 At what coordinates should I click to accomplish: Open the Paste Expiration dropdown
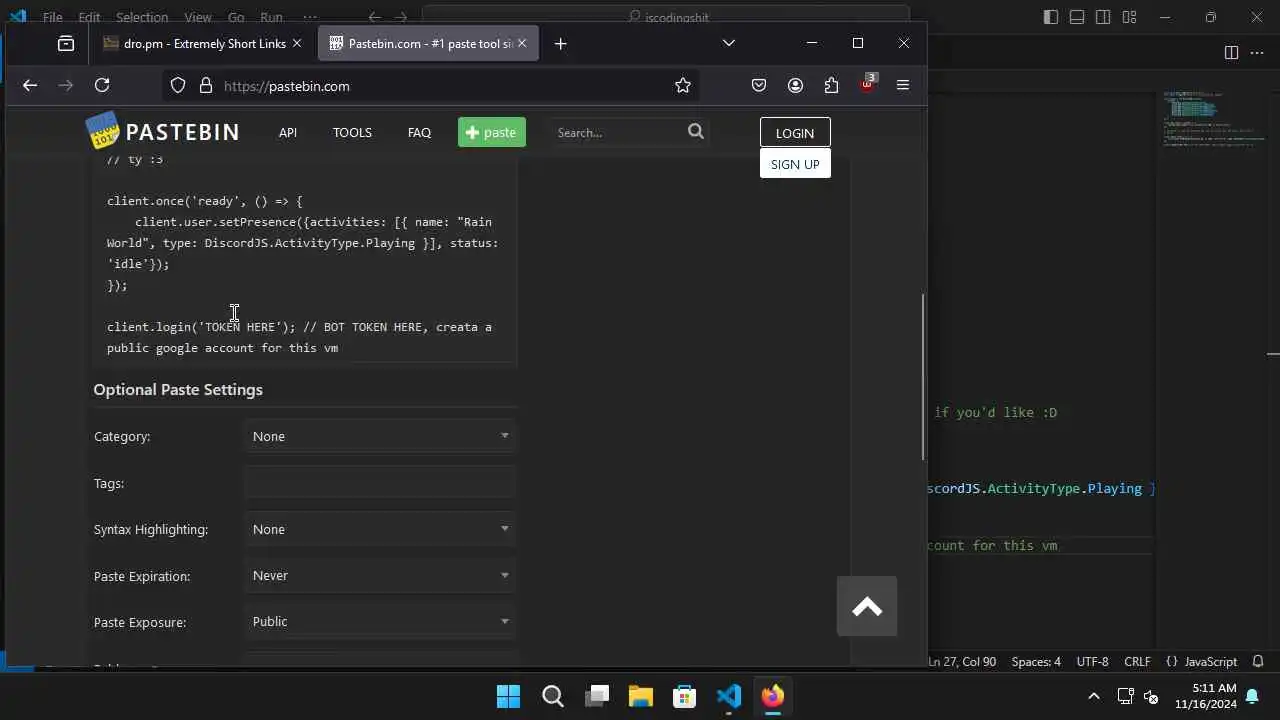pos(380,576)
